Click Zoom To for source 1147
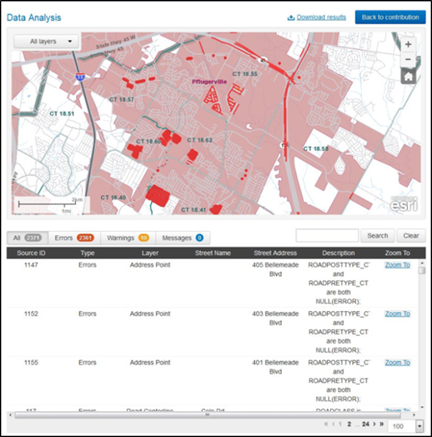This screenshot has height=437, width=432. click(x=398, y=265)
